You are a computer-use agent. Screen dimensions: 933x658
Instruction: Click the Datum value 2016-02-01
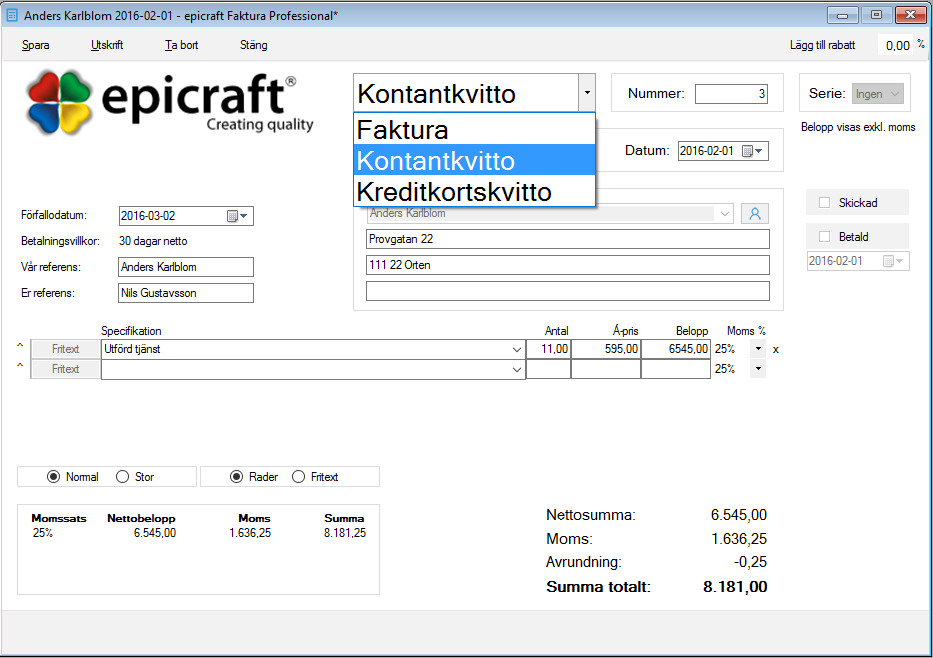click(707, 151)
